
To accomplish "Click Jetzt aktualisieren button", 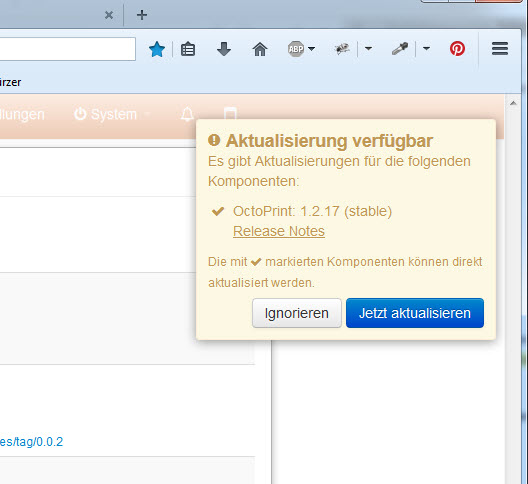I will tap(415, 313).
